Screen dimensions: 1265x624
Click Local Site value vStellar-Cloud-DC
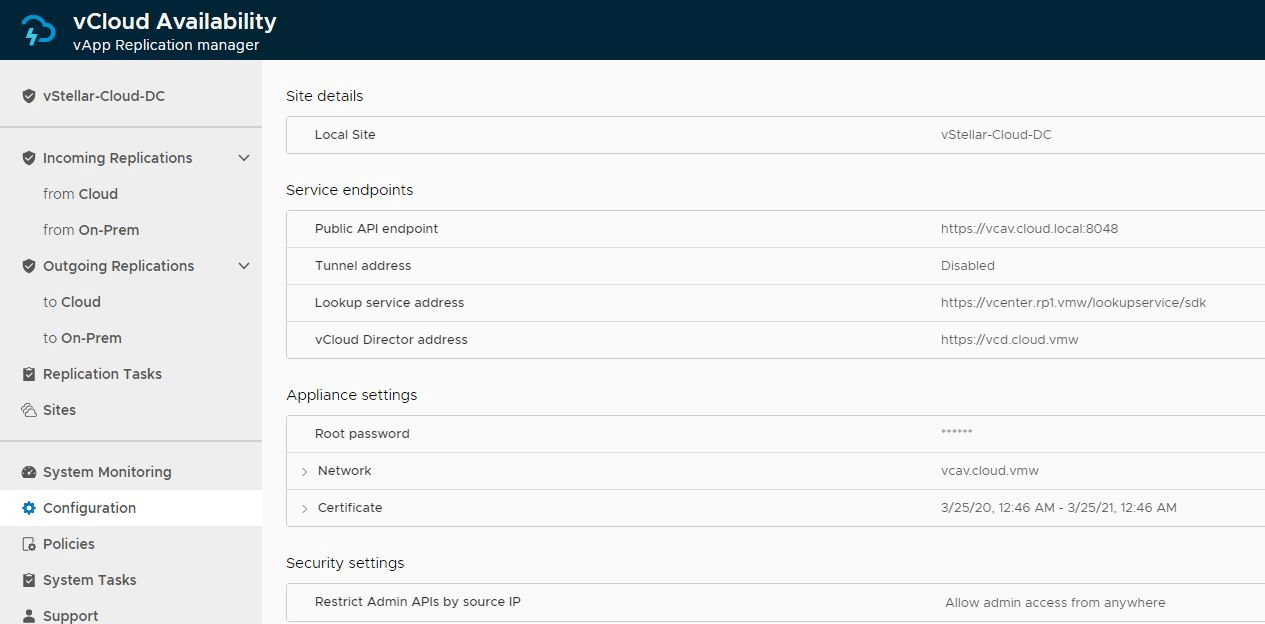pyautogui.click(x=996, y=135)
